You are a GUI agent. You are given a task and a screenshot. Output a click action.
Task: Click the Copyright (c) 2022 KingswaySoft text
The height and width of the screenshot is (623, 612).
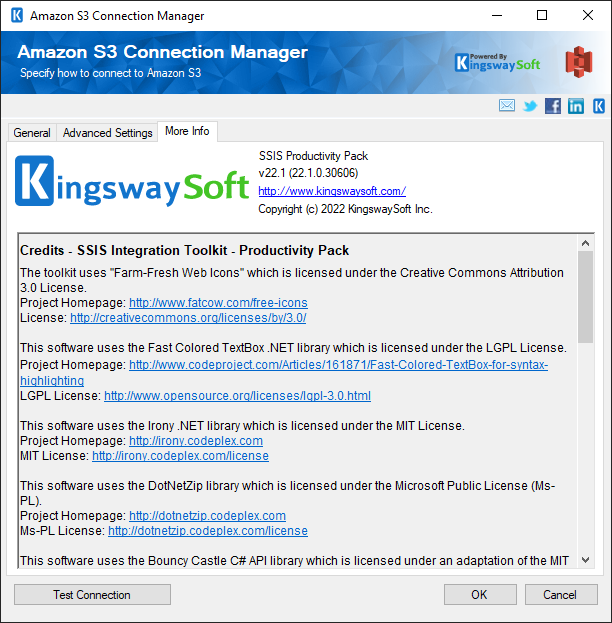[345, 209]
